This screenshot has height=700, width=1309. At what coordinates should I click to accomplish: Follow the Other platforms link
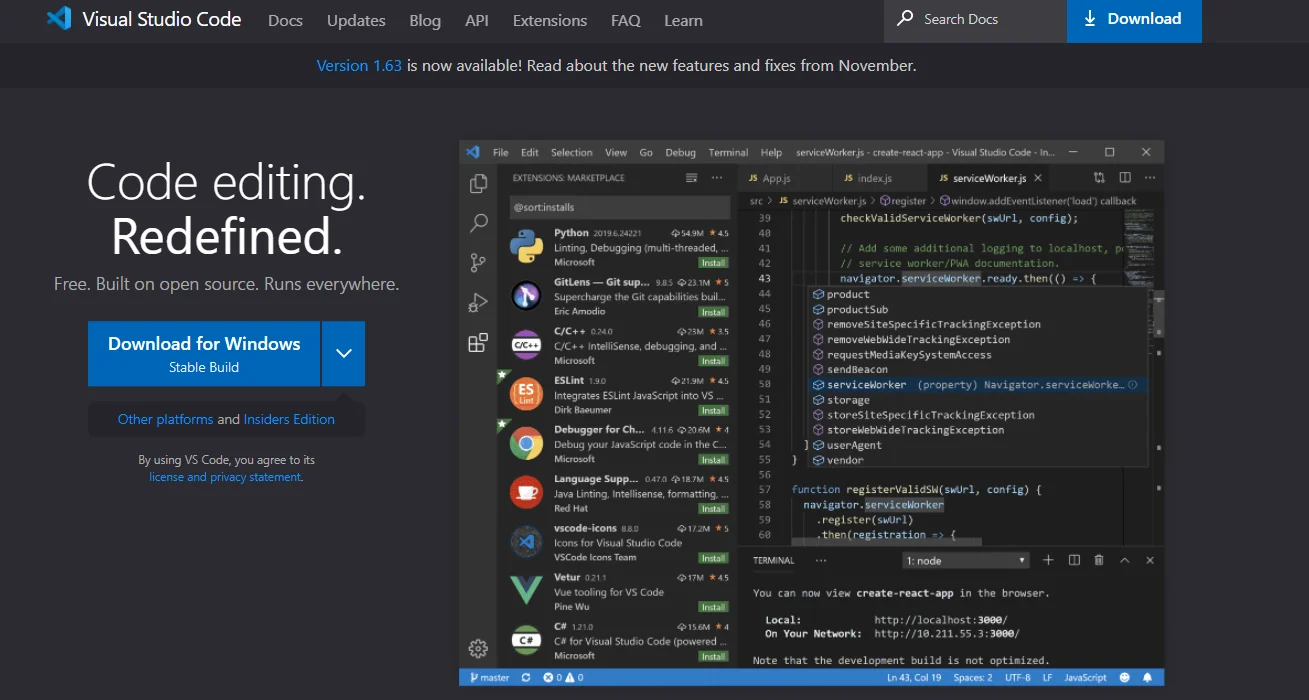pos(165,419)
